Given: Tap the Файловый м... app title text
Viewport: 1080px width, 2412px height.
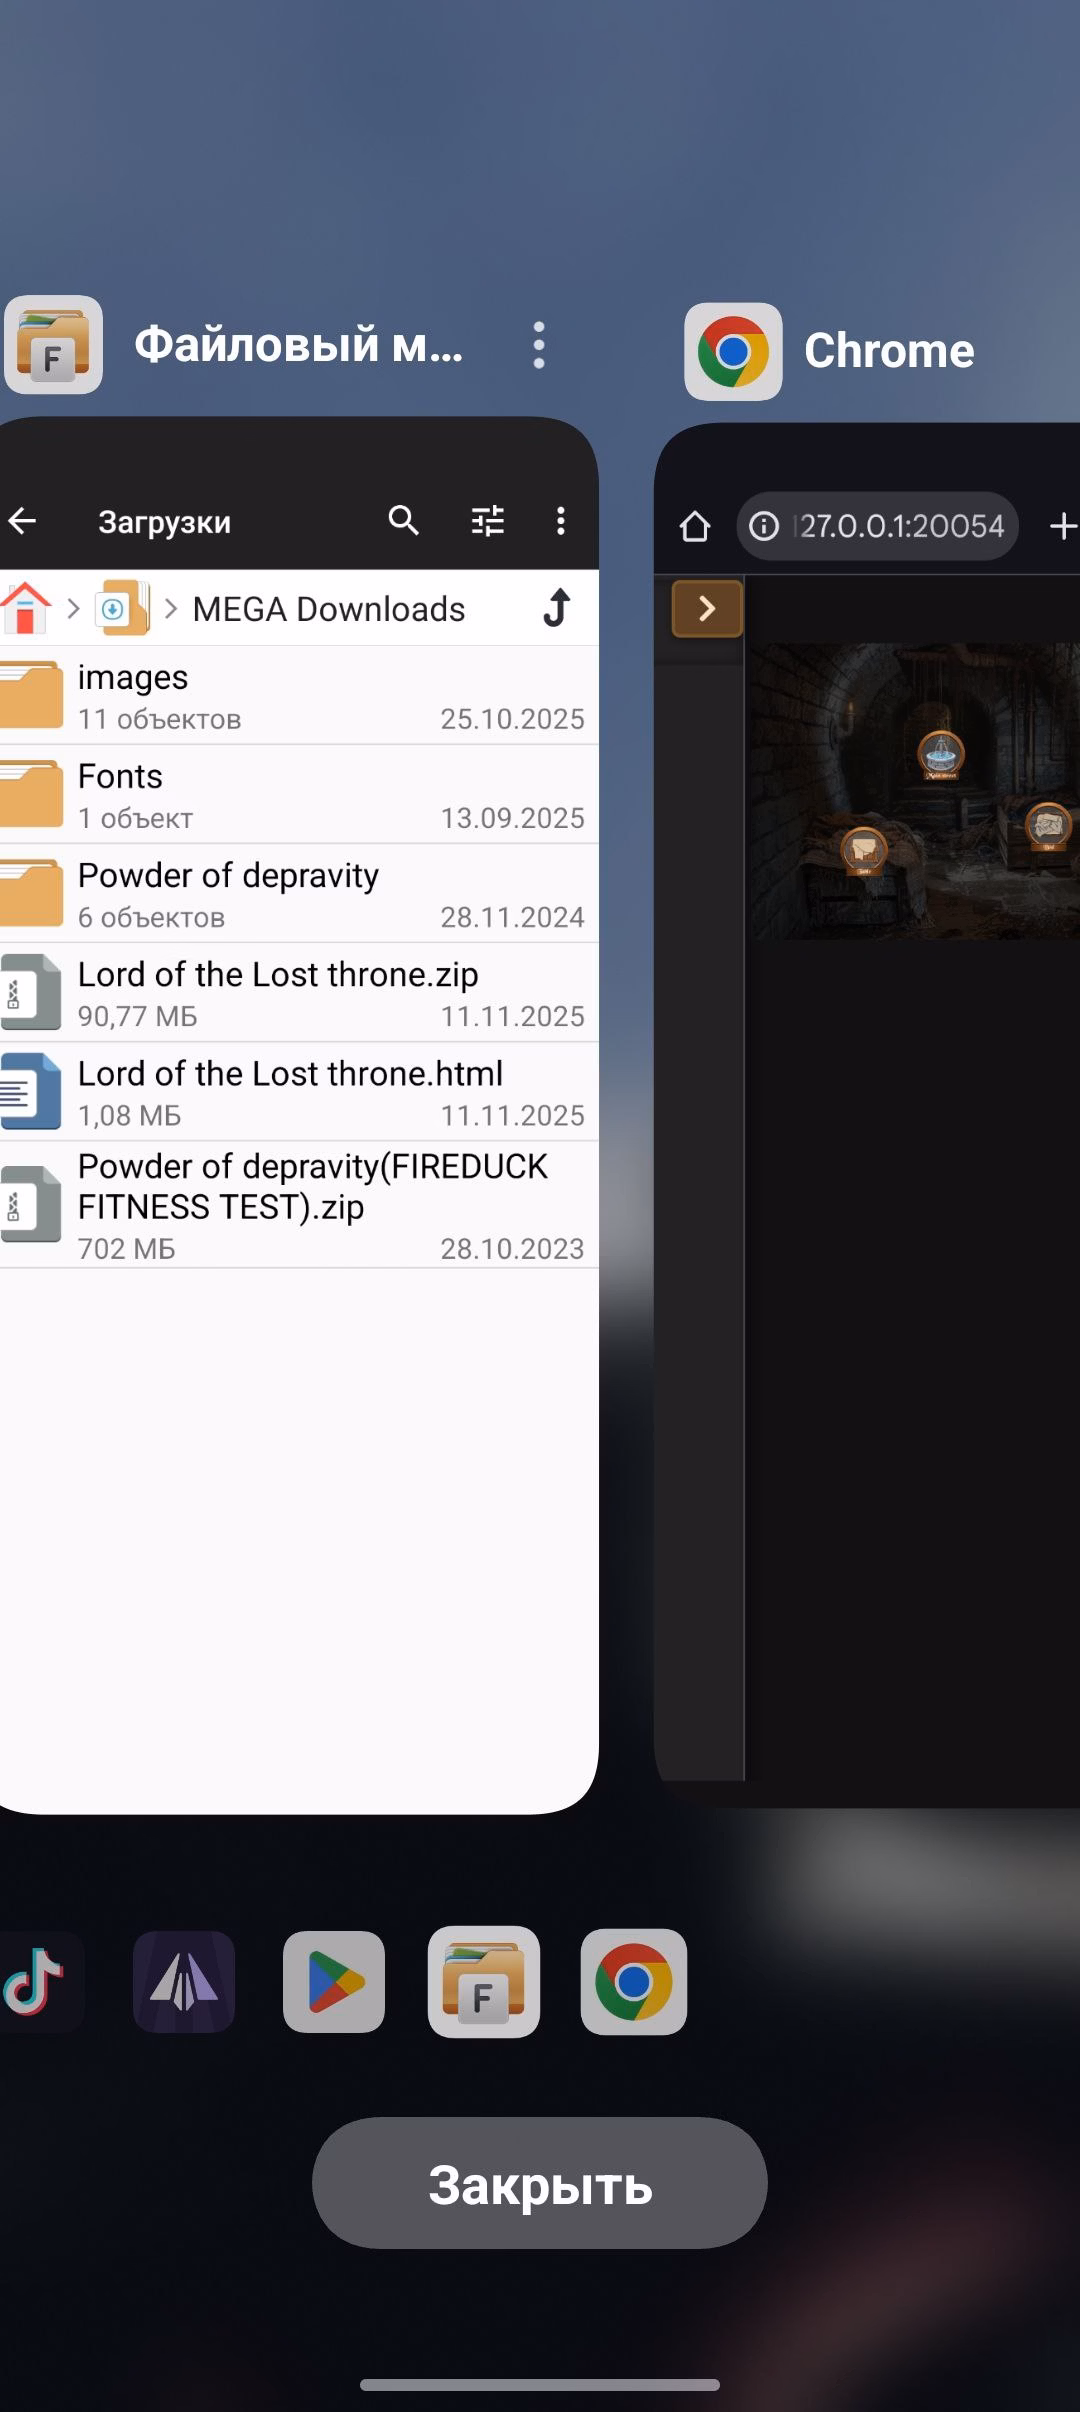Looking at the screenshot, I should coord(299,345).
